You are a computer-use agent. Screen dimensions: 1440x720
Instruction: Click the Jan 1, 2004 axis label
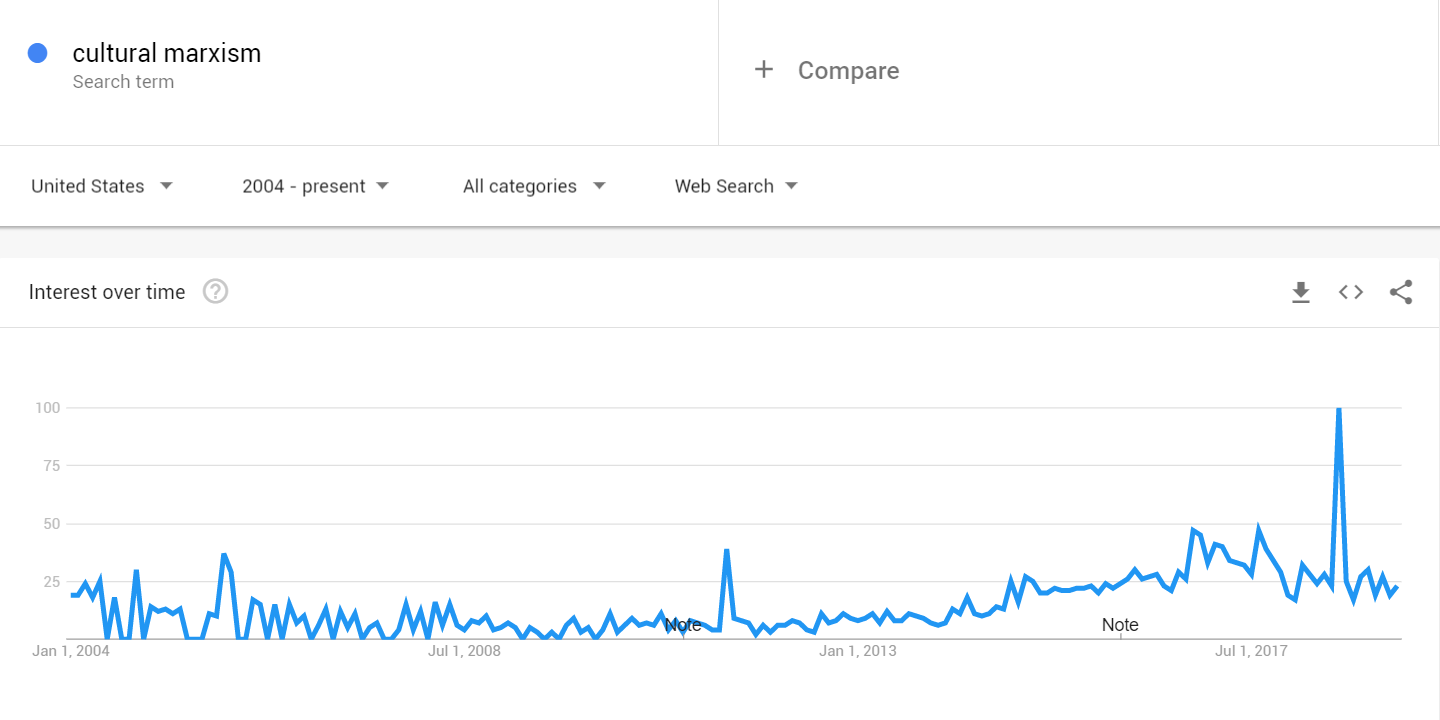pyautogui.click(x=71, y=651)
